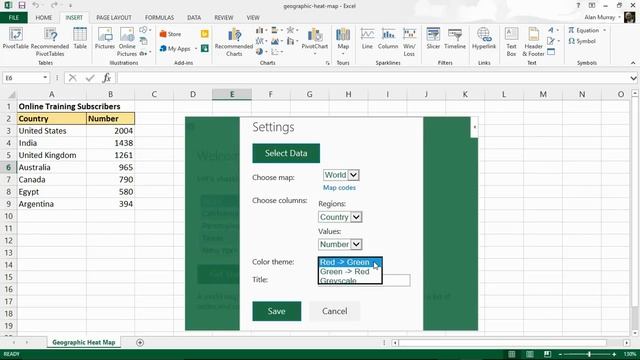Insert a Timeline filter

point(455,38)
